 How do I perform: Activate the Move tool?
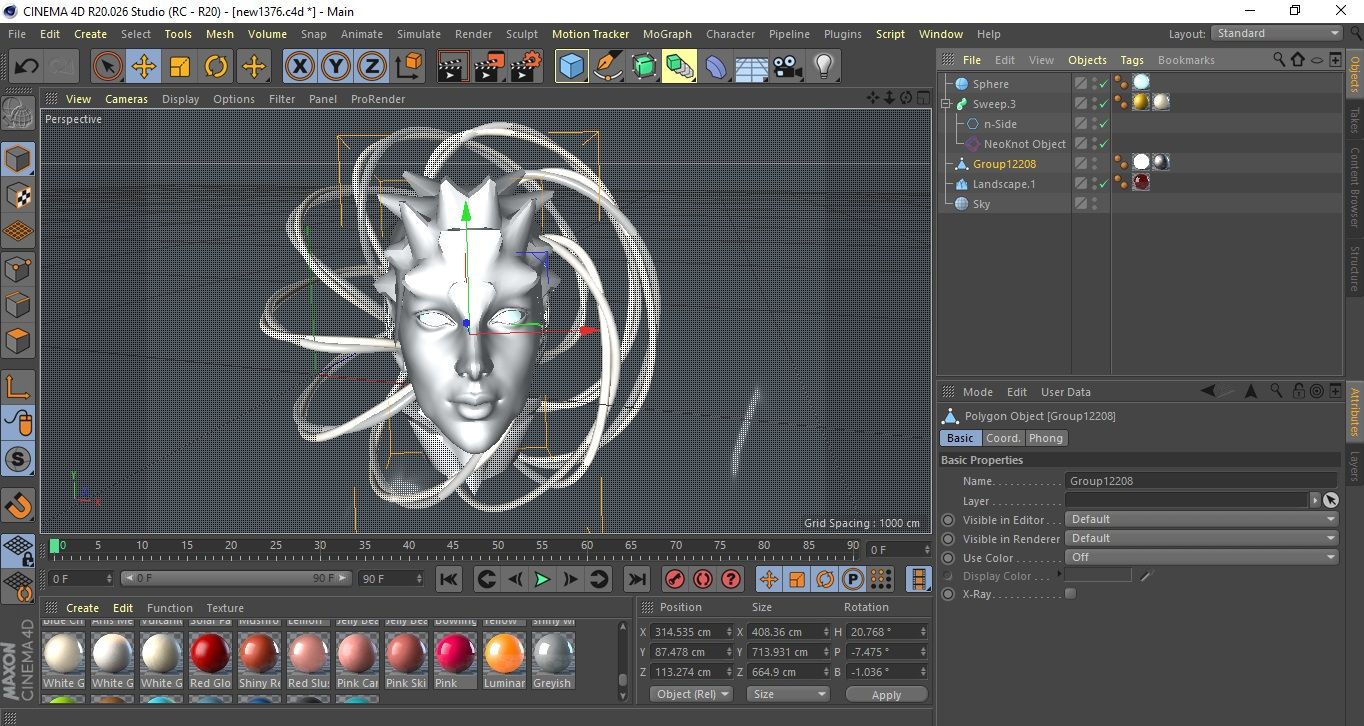(x=143, y=67)
